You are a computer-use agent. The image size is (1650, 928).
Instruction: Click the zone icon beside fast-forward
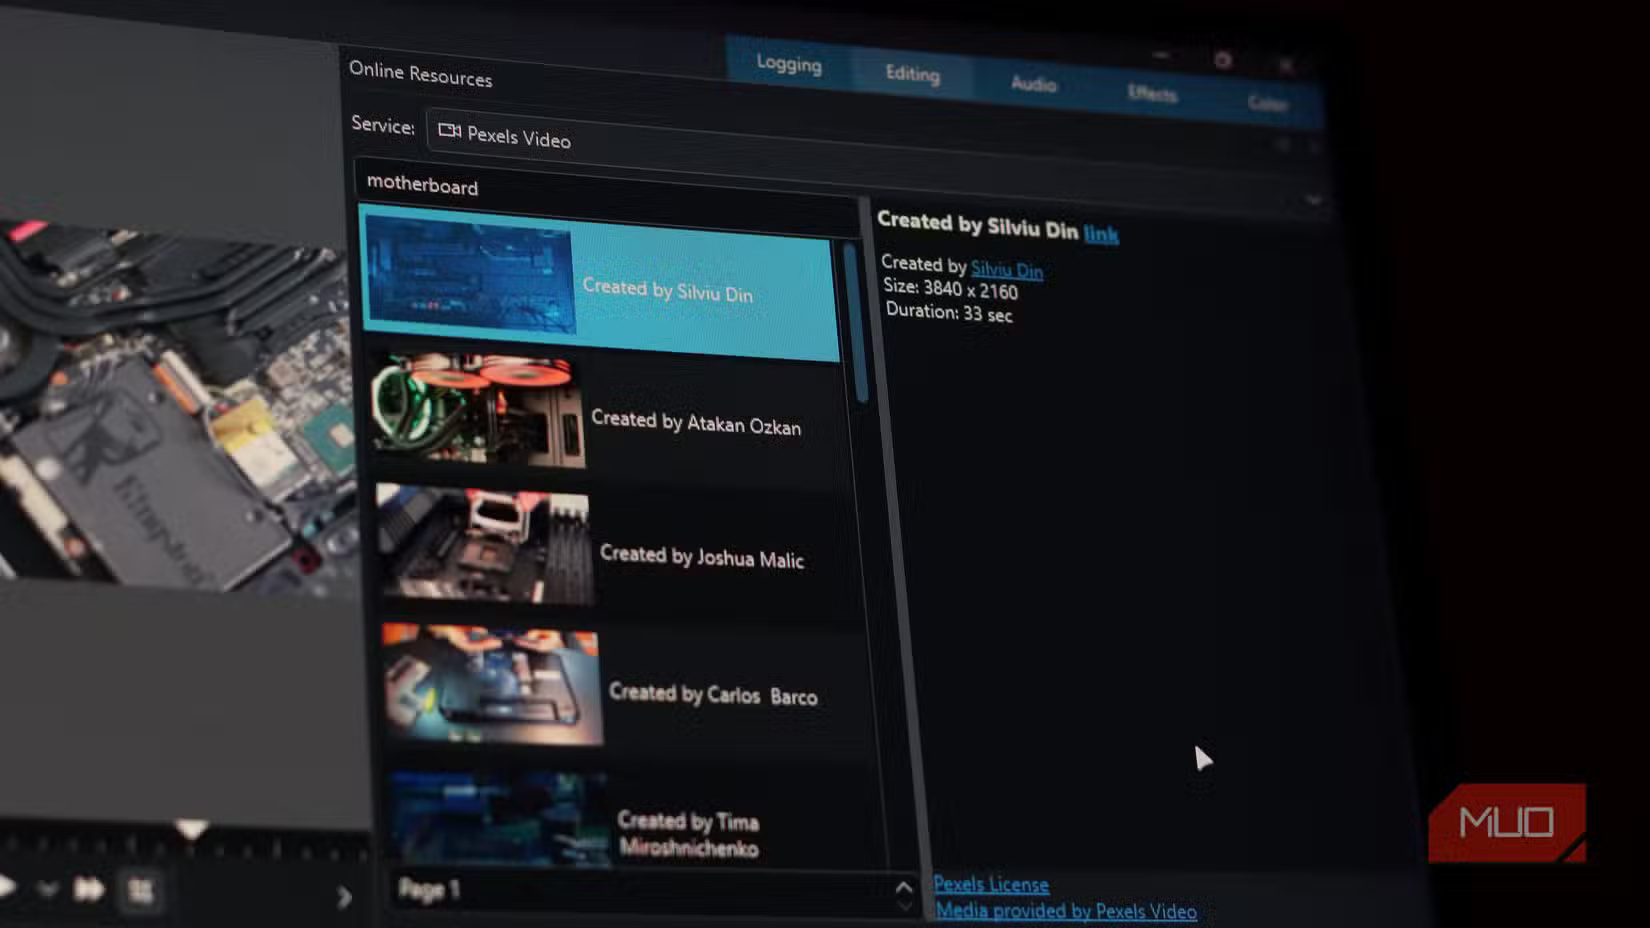tap(140, 890)
